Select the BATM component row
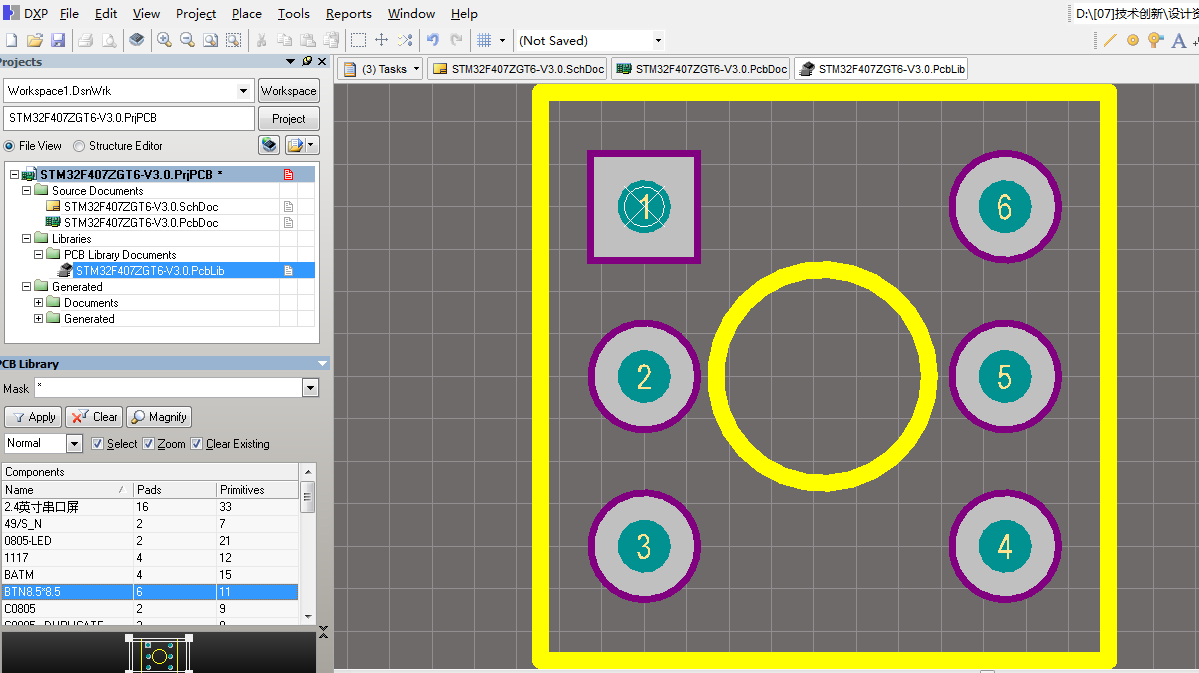 point(150,574)
